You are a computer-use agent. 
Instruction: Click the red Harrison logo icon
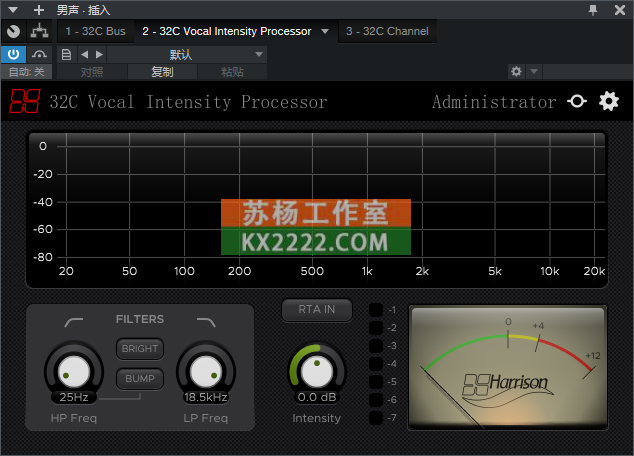[25, 101]
